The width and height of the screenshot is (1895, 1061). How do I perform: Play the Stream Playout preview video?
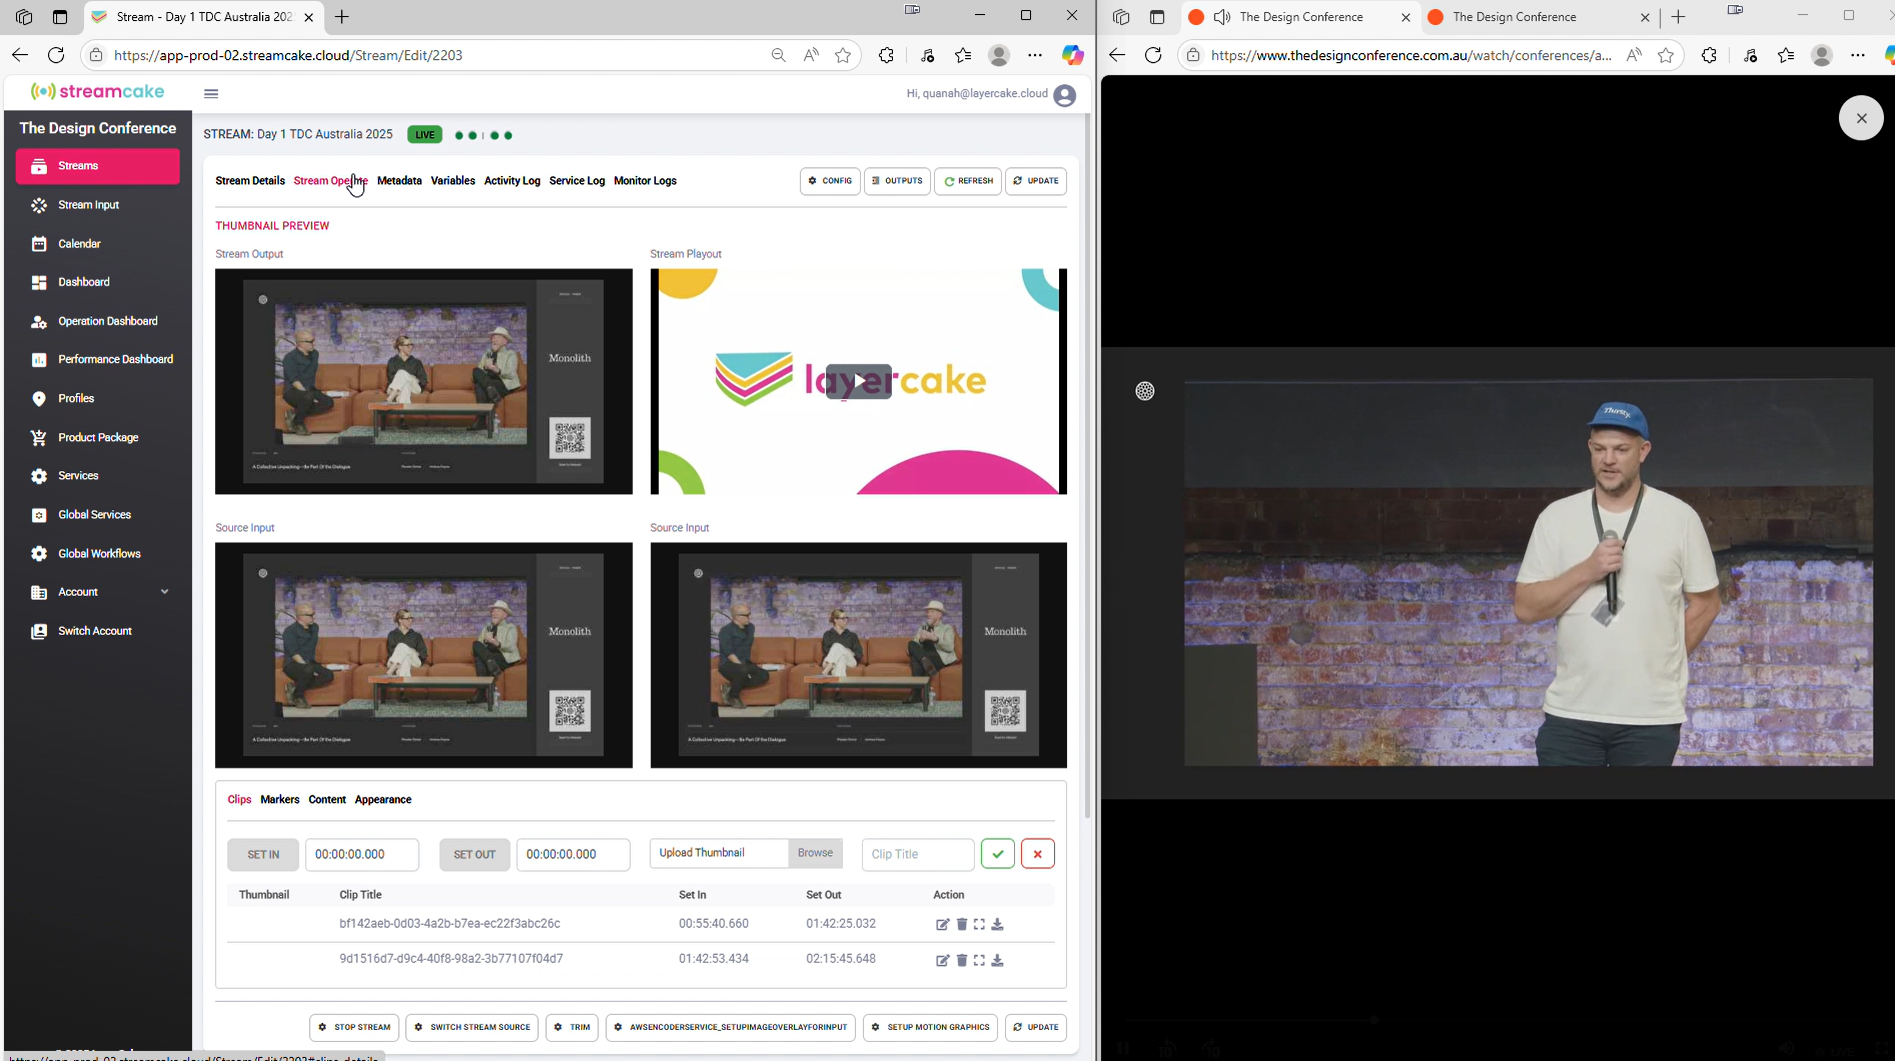tap(858, 382)
